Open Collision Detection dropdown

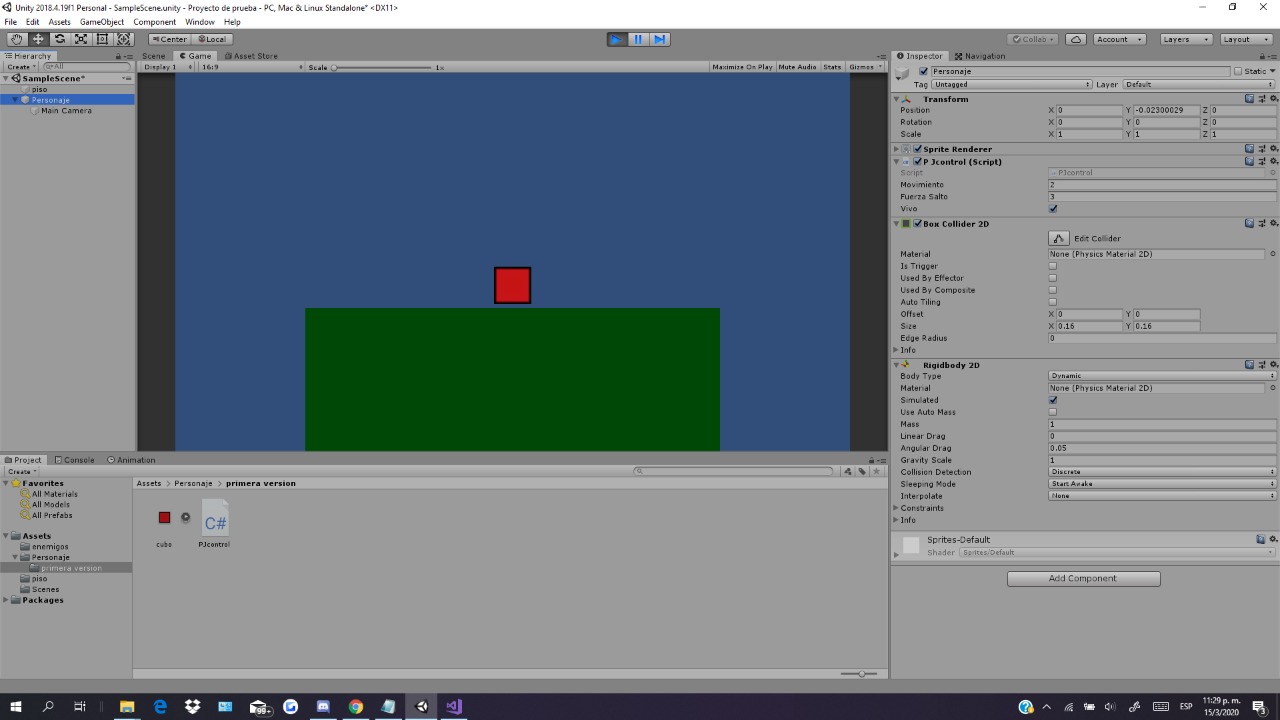click(x=1162, y=472)
